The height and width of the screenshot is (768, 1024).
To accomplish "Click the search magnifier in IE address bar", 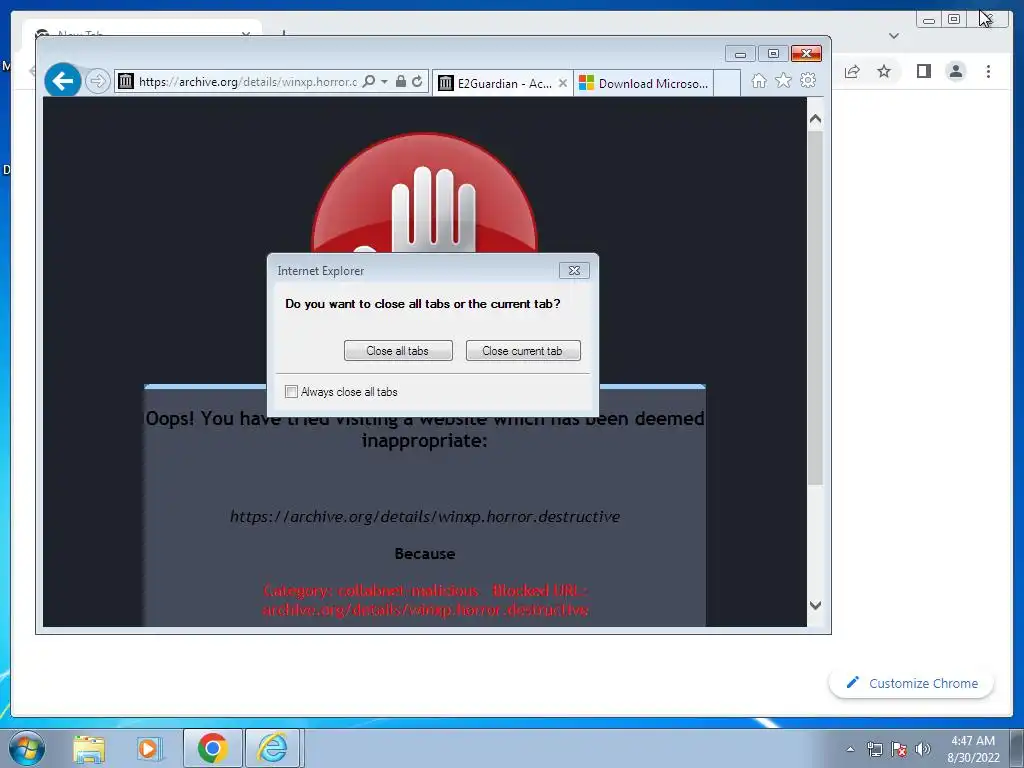I will [x=369, y=82].
